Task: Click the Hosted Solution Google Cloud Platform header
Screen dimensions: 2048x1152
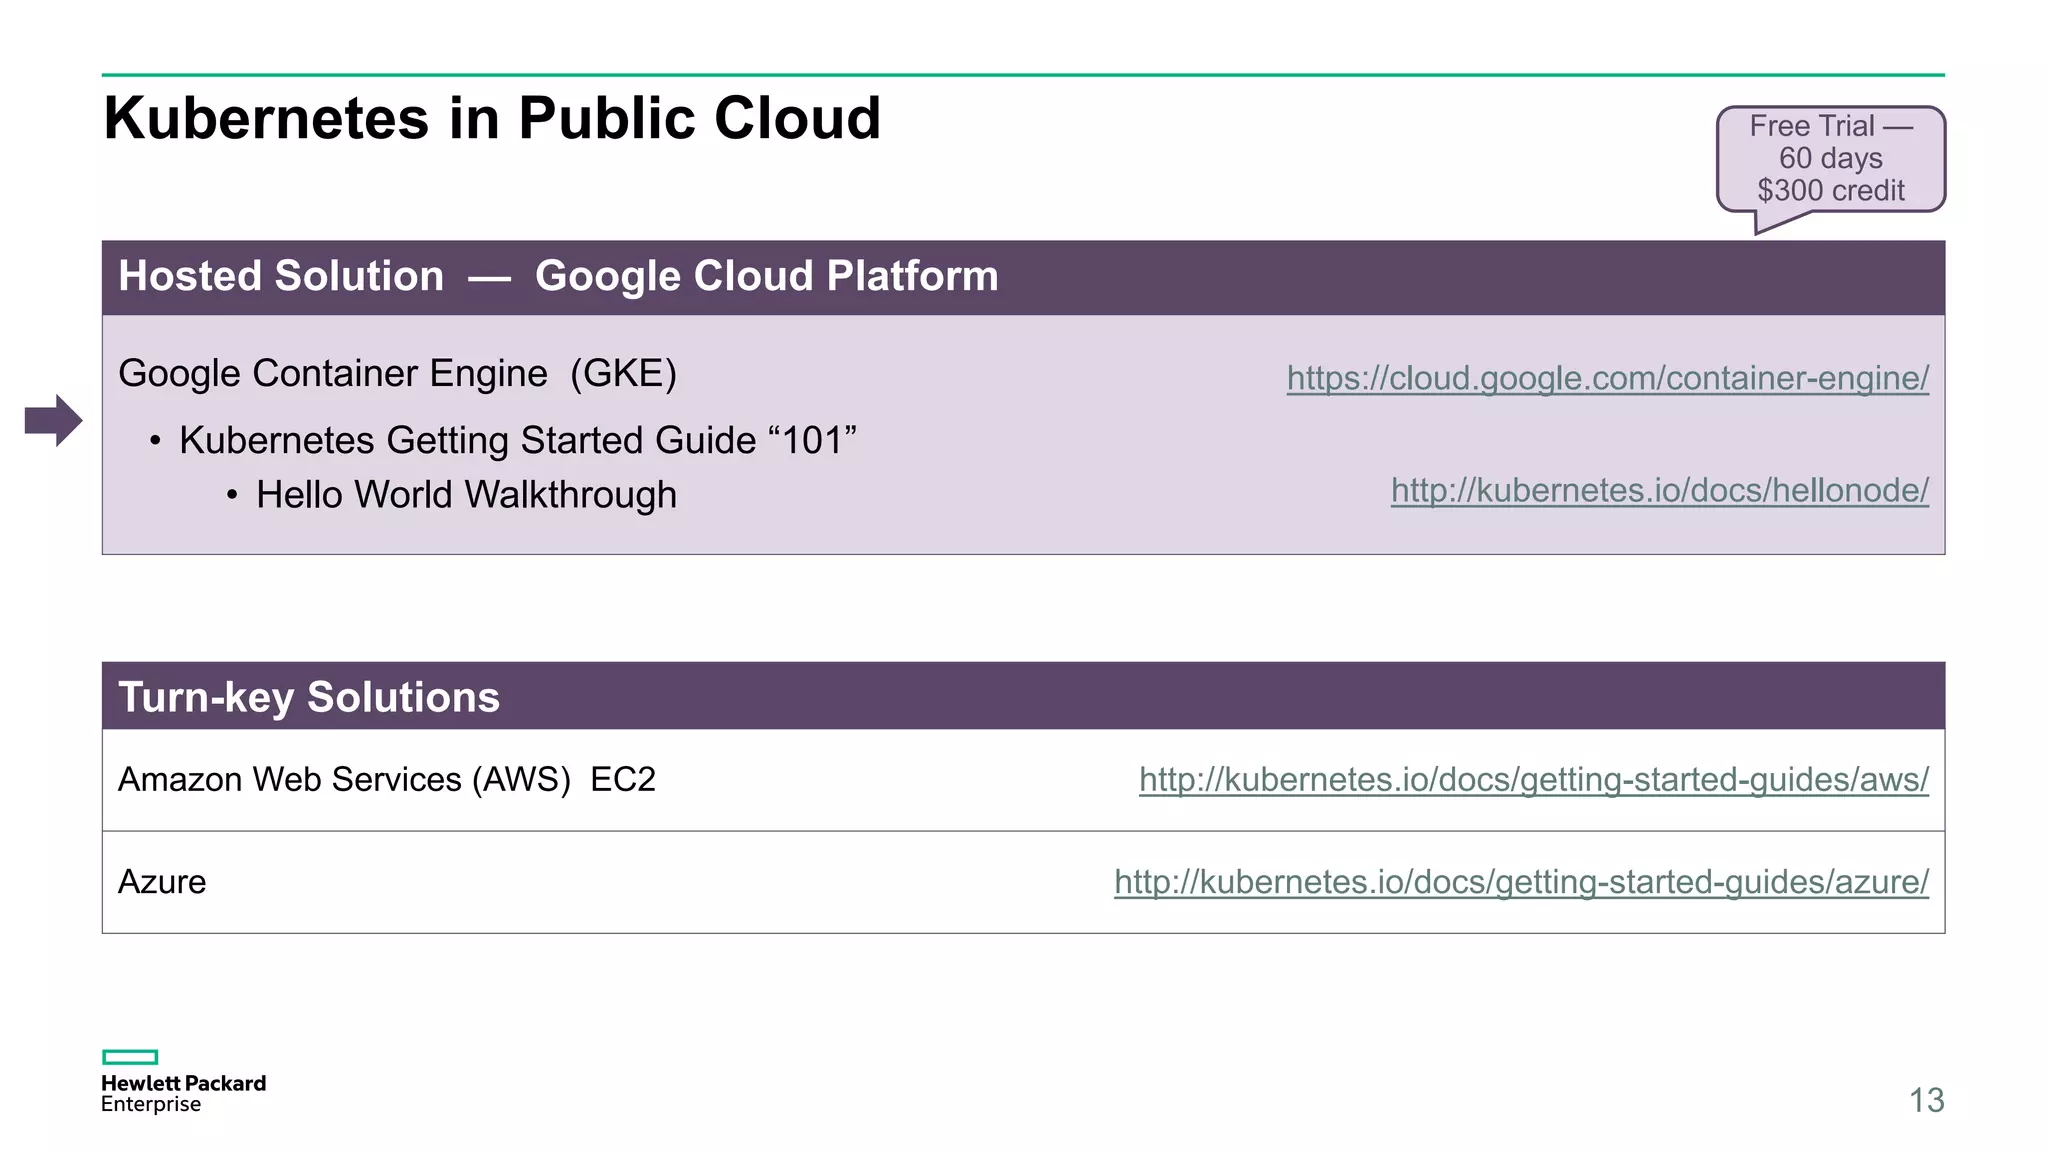Action: tap(1023, 277)
